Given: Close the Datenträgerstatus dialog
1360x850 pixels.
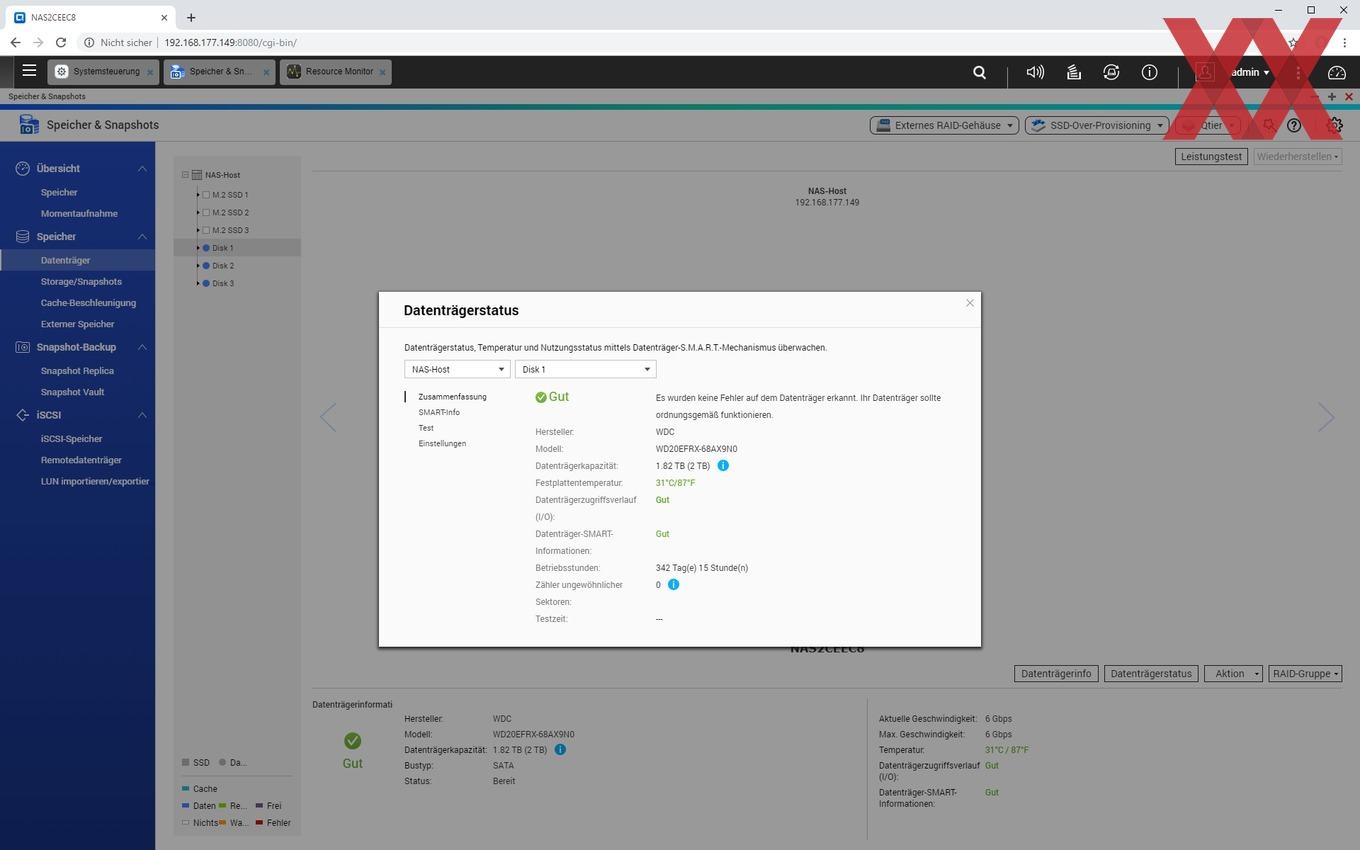Looking at the screenshot, I should tap(969, 303).
